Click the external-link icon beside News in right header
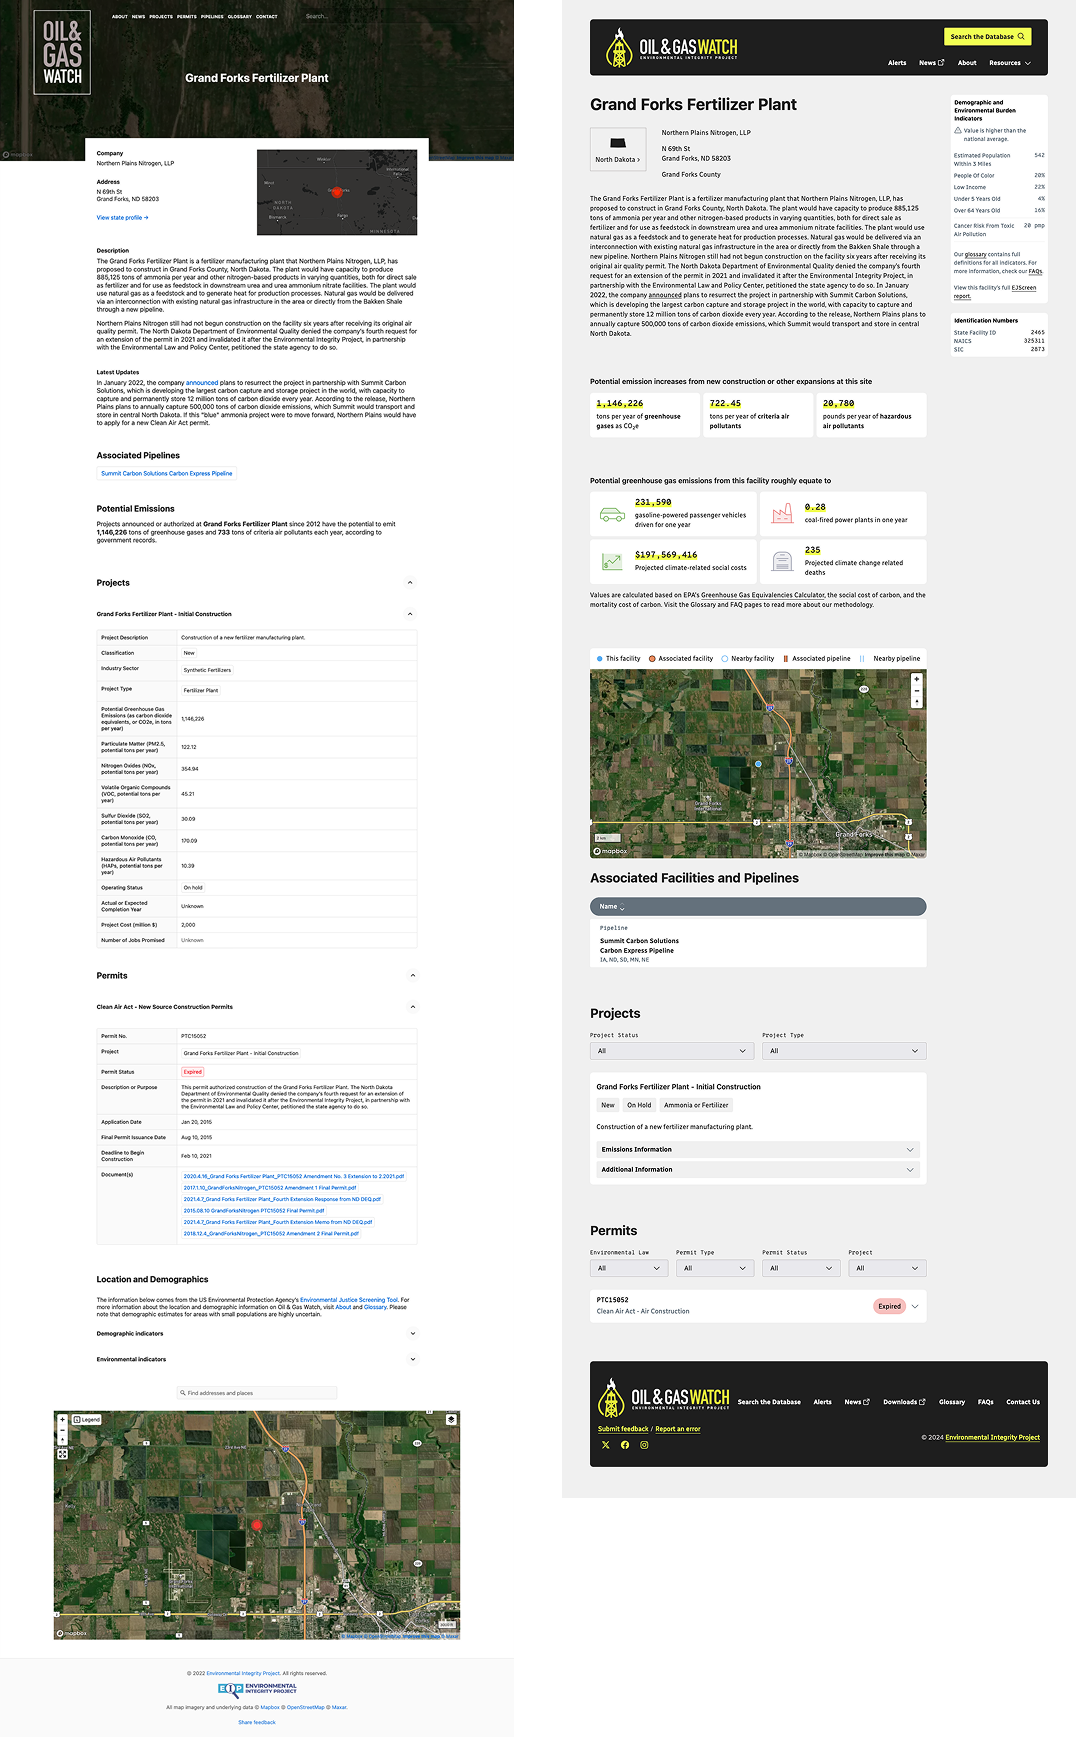This screenshot has height=1737, width=1076. point(941,63)
